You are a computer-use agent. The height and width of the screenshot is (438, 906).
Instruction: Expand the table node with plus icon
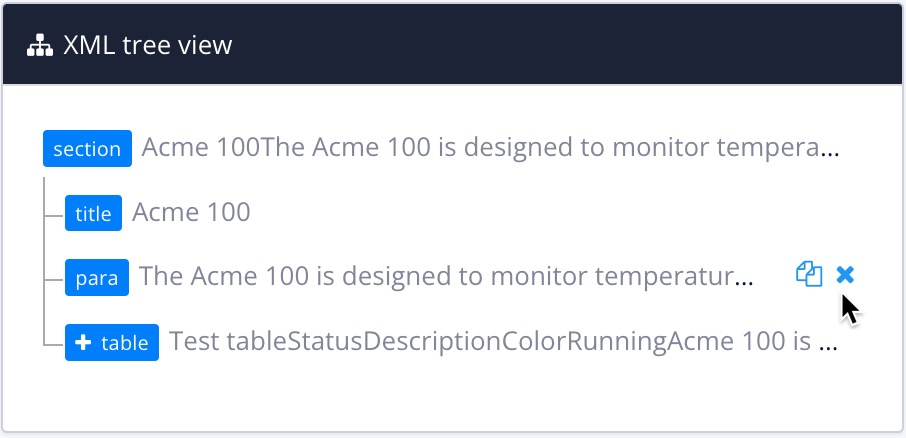point(83,343)
